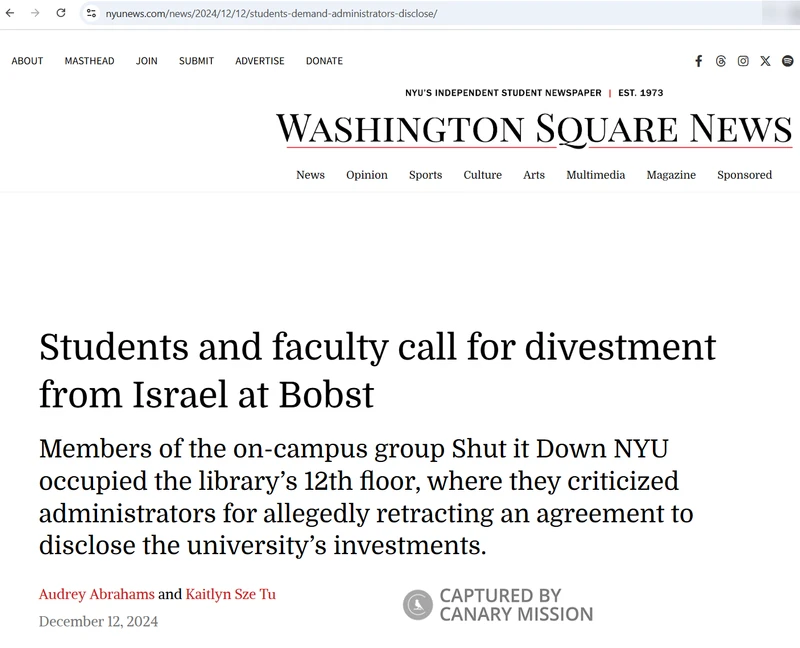Go to the News section
This screenshot has height=648, width=800.
[x=310, y=175]
